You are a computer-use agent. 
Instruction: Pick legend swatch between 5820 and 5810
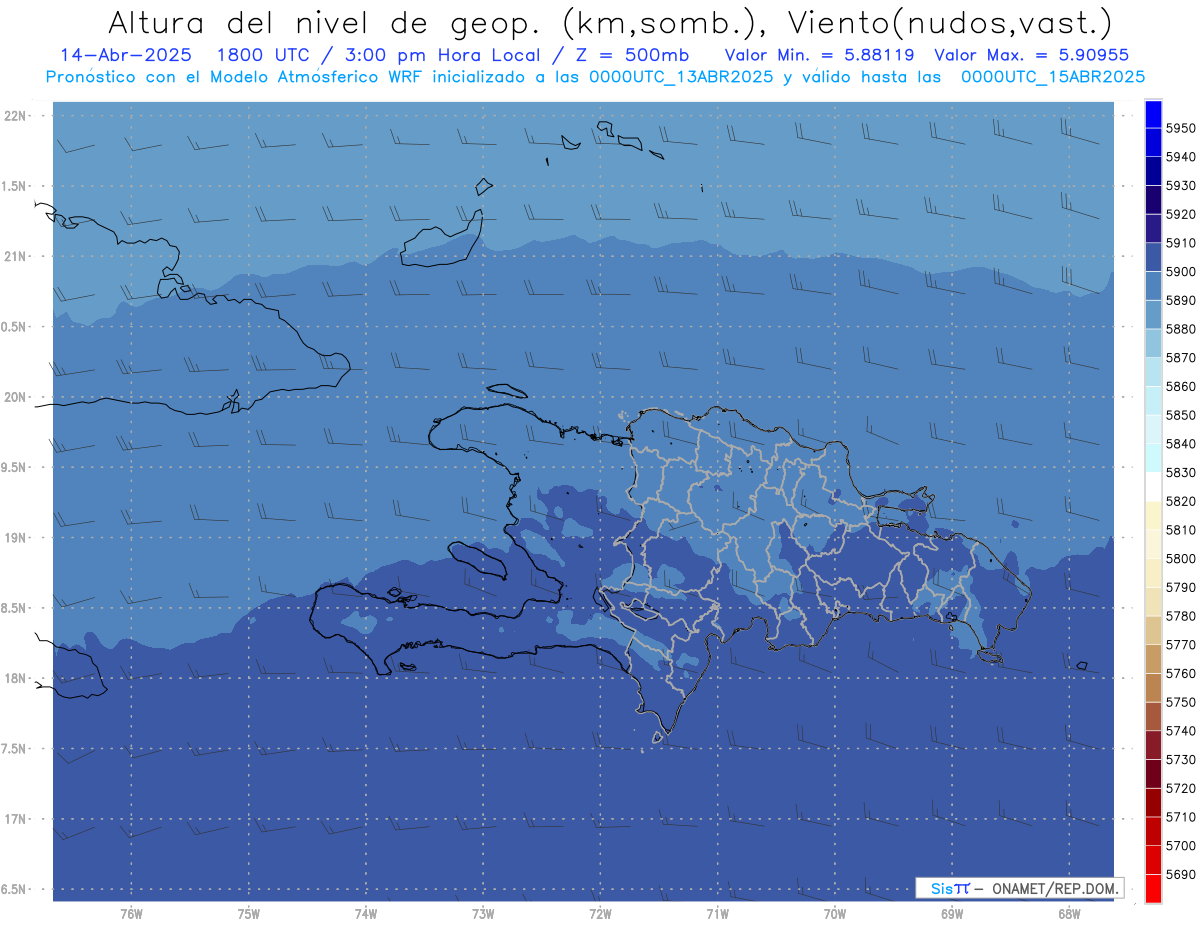(x=1153, y=515)
